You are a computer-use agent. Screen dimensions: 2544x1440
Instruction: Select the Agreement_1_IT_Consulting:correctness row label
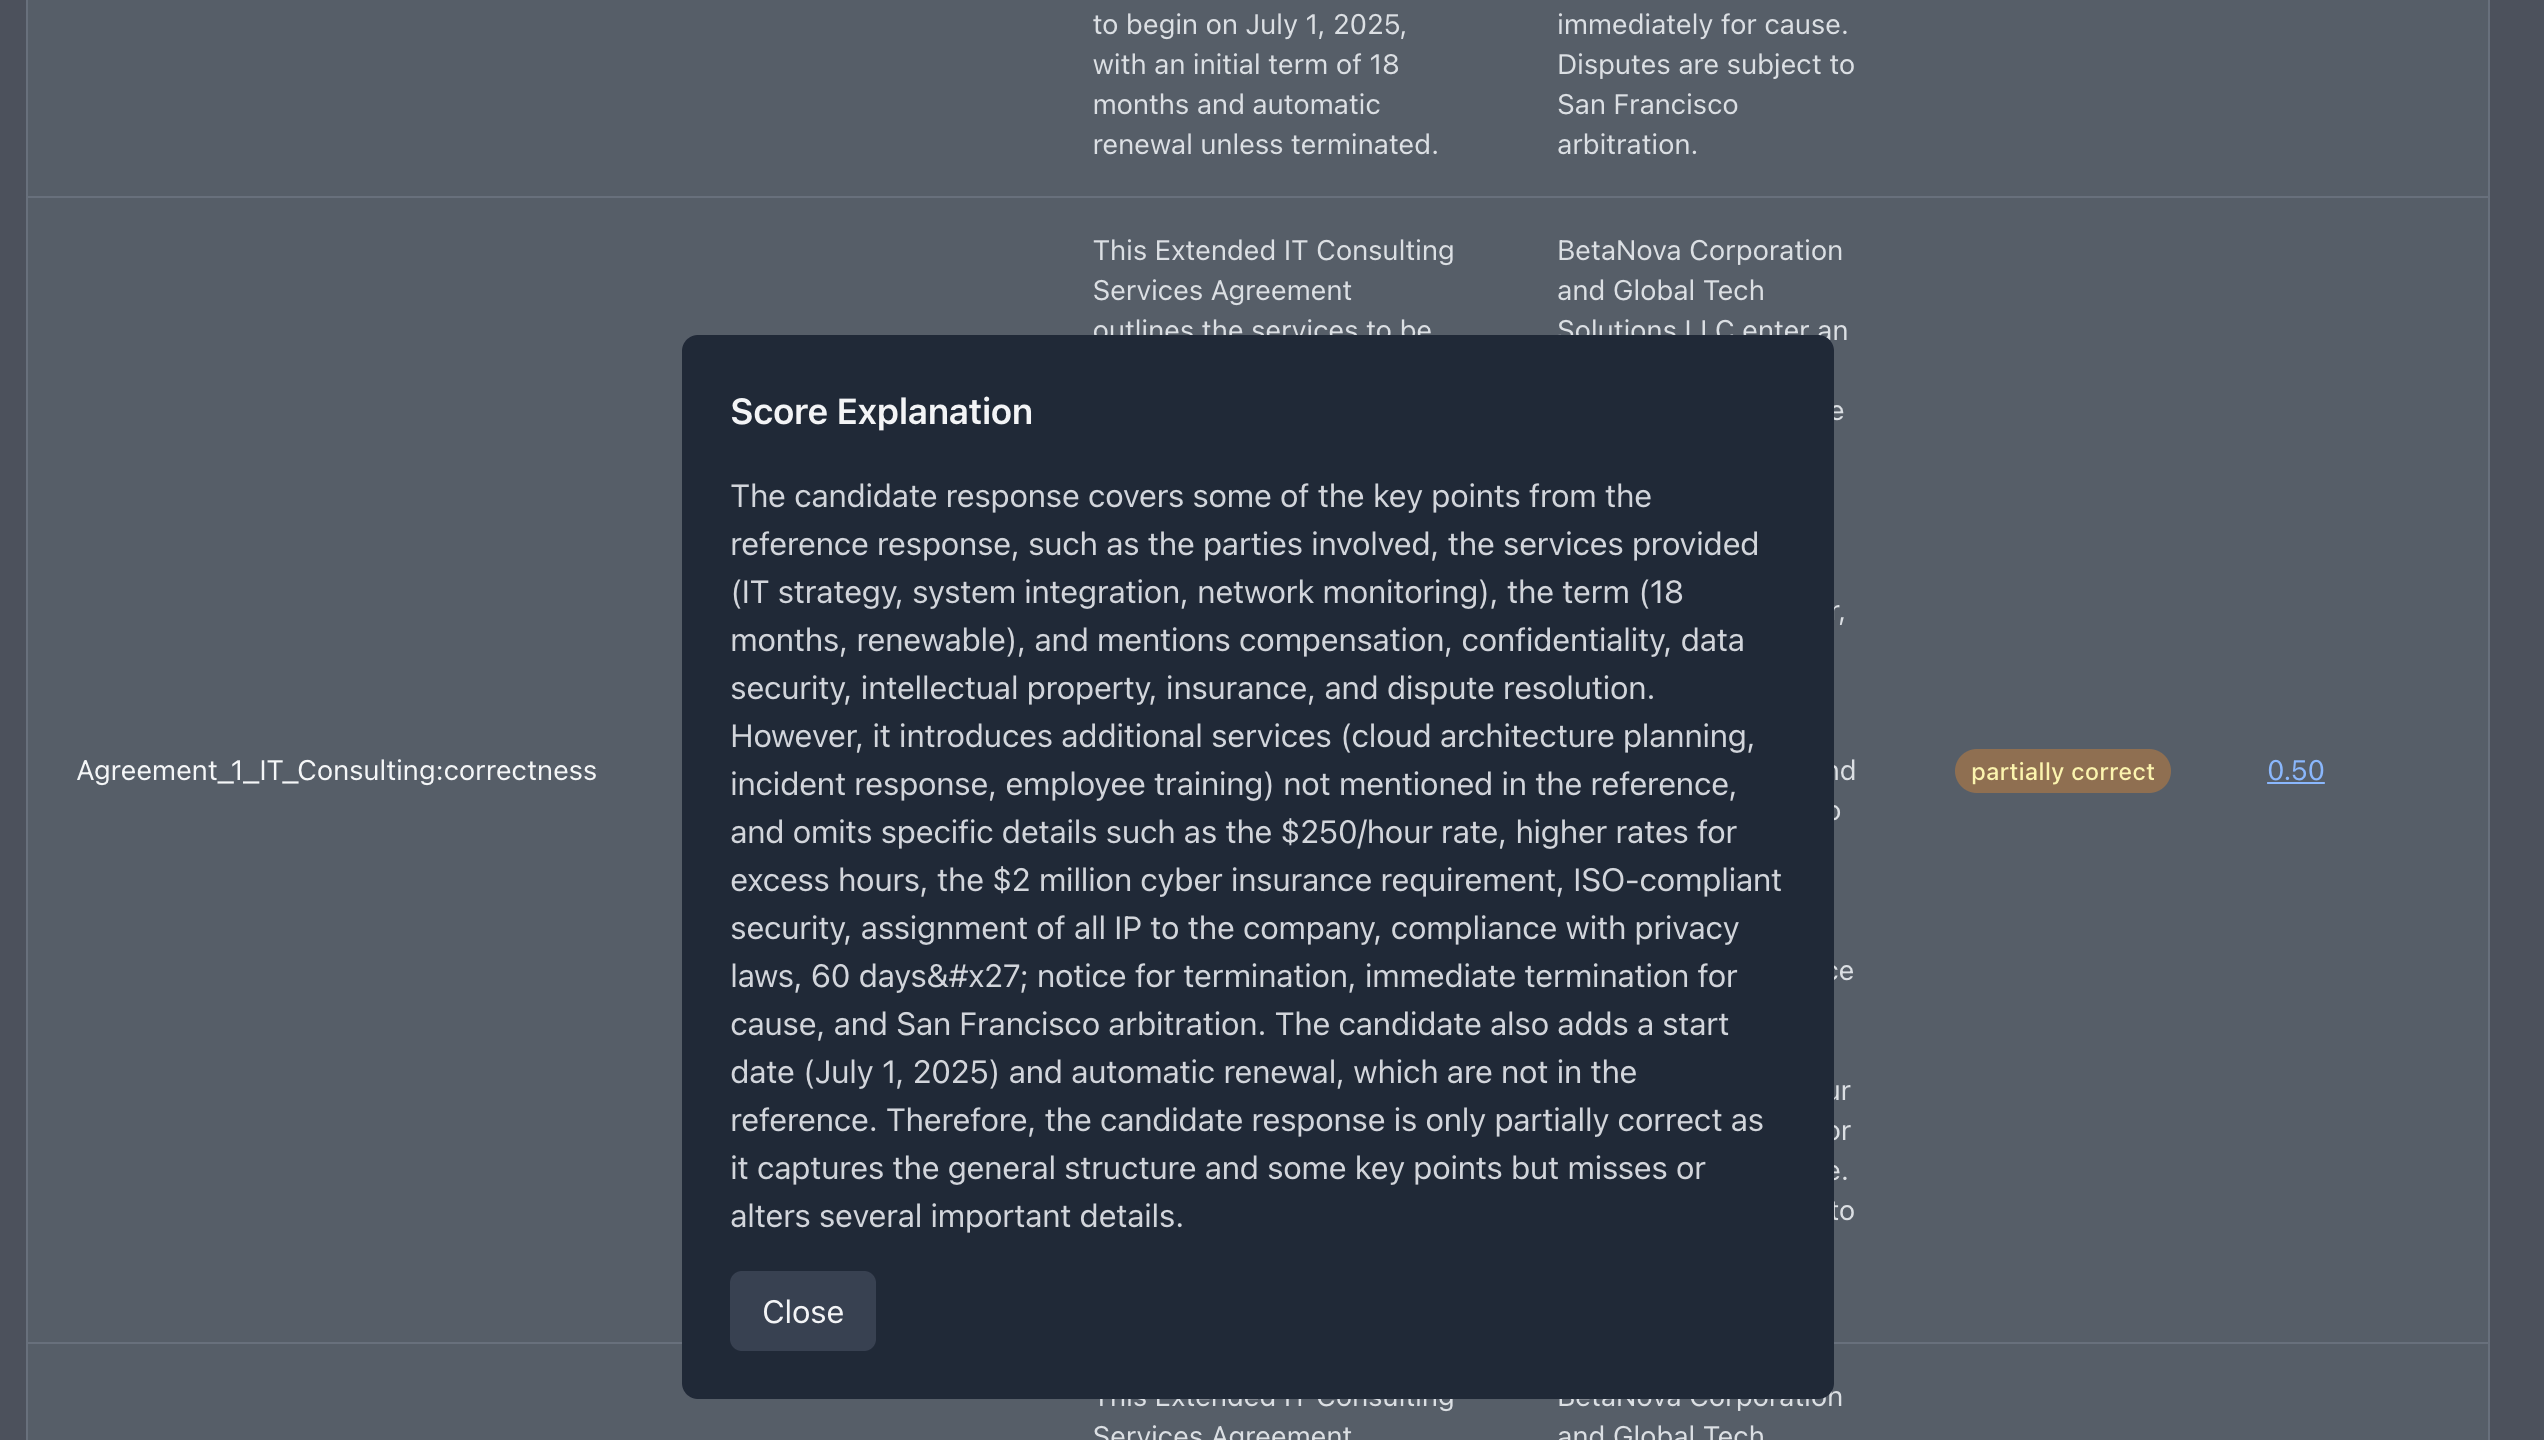336,770
